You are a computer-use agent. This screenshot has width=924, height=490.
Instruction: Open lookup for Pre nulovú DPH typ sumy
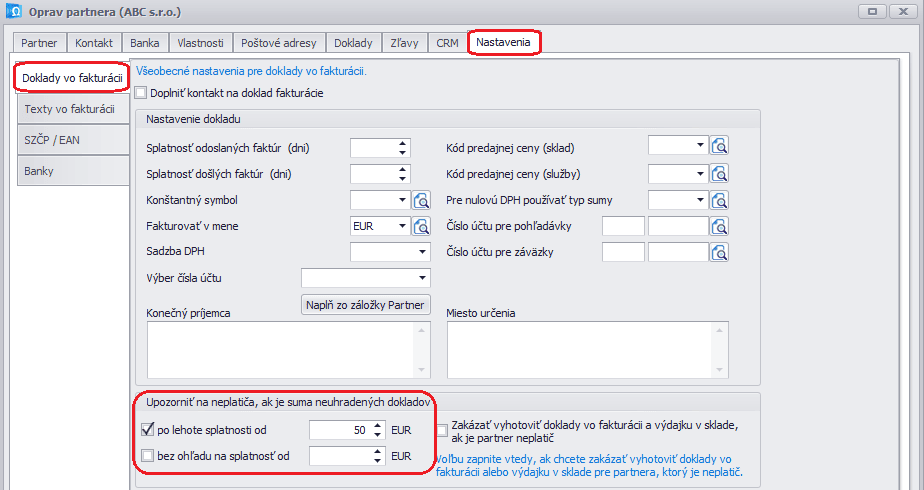click(718, 200)
